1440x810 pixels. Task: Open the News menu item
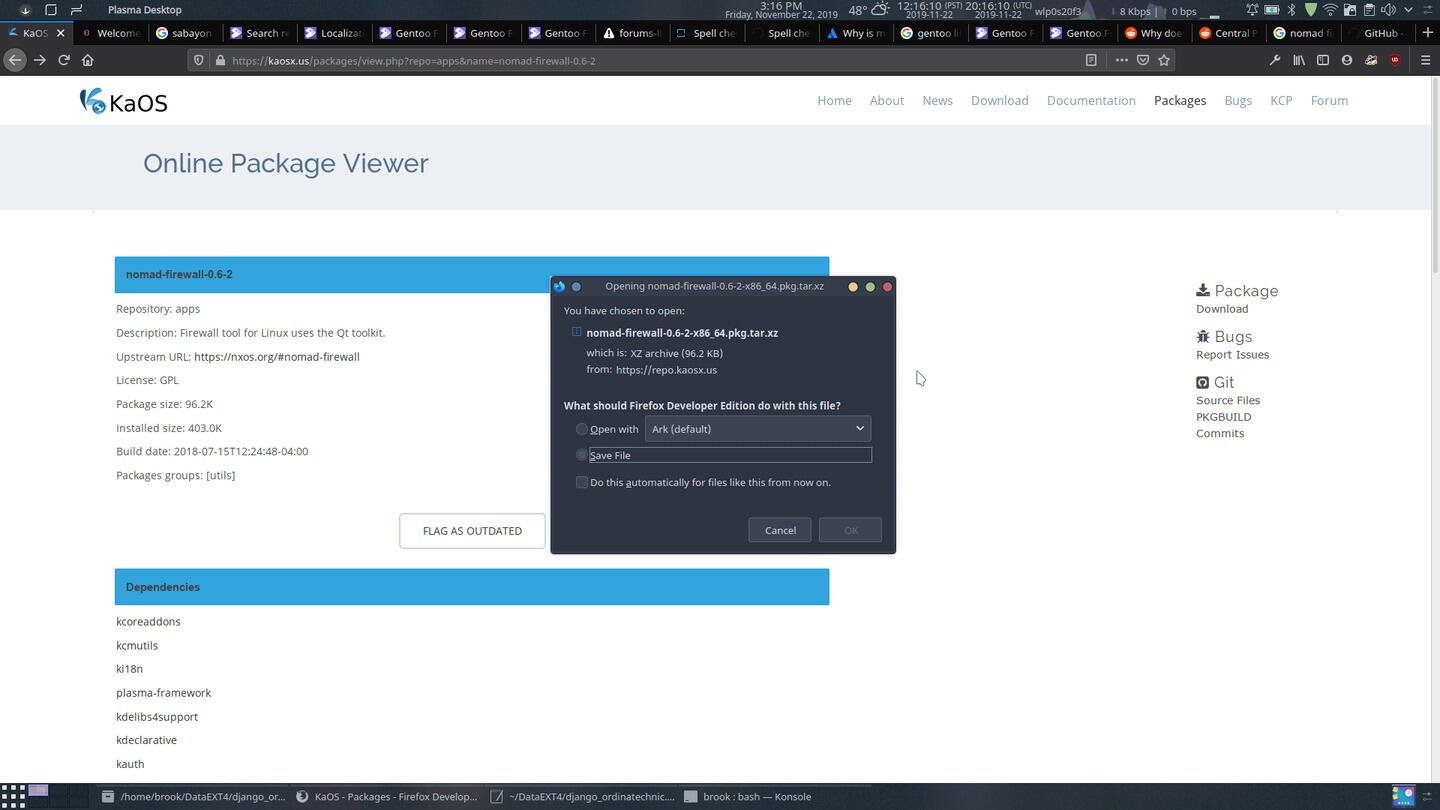coord(937,100)
